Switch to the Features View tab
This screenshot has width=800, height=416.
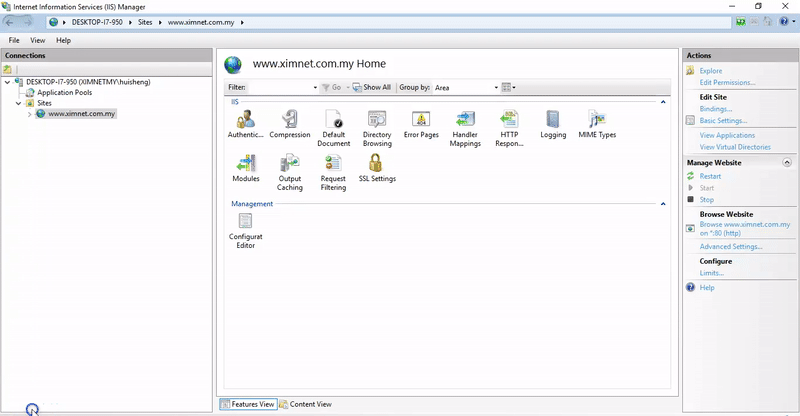[248, 404]
